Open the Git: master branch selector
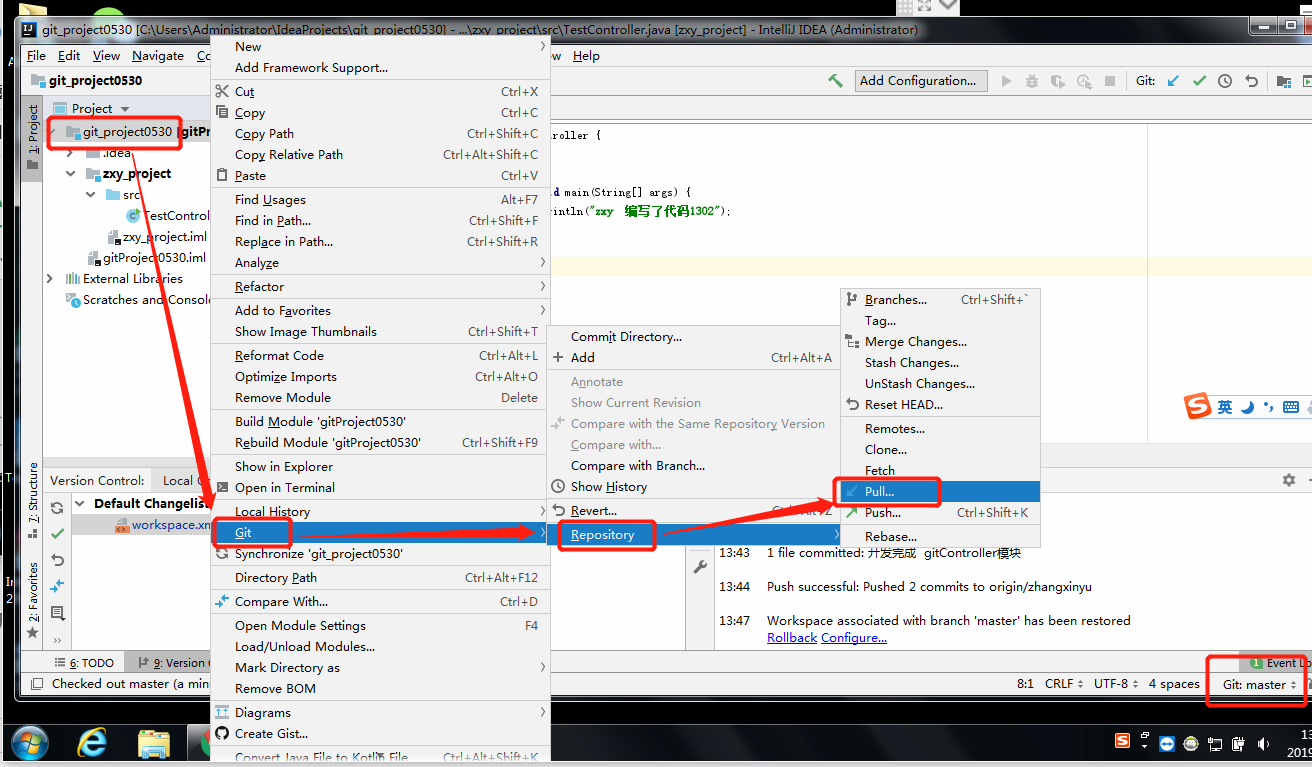1312x767 pixels. pyautogui.click(x=1260, y=684)
